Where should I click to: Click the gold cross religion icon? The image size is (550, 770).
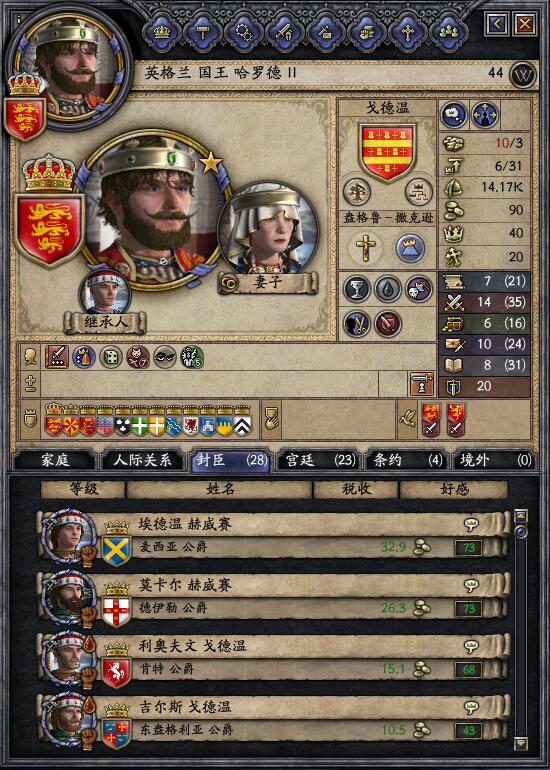pyautogui.click(x=365, y=248)
